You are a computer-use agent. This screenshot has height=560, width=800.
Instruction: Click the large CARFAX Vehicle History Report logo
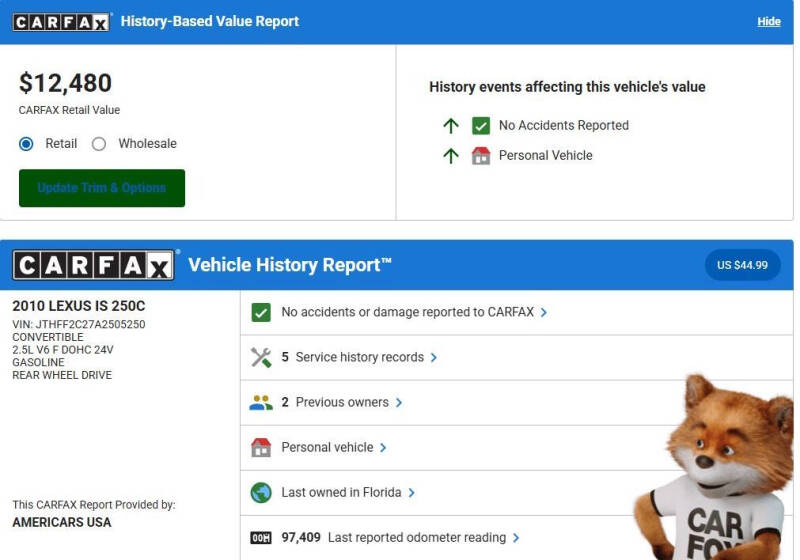[x=94, y=265]
